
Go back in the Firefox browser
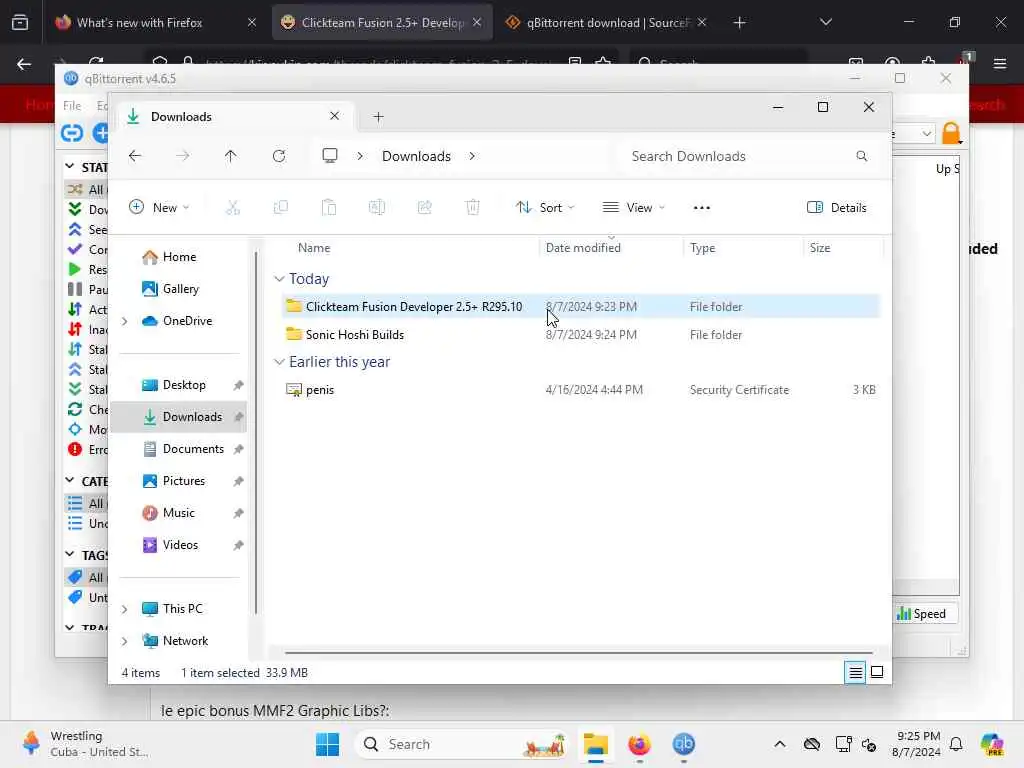coord(24,64)
